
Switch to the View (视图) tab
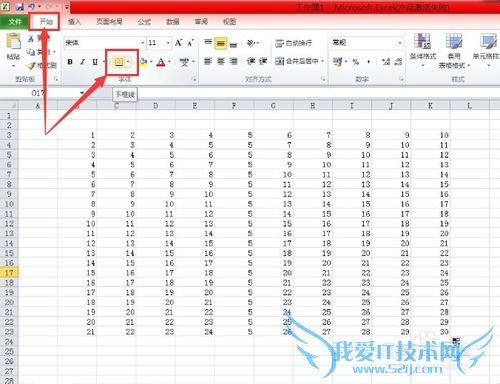[x=229, y=22]
